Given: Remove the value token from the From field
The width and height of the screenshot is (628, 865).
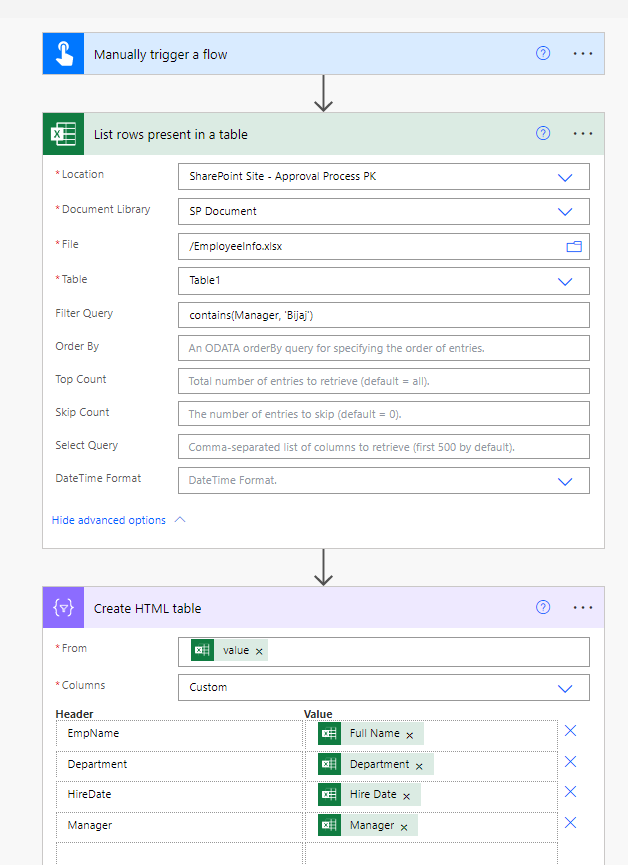Looking at the screenshot, I should point(260,651).
